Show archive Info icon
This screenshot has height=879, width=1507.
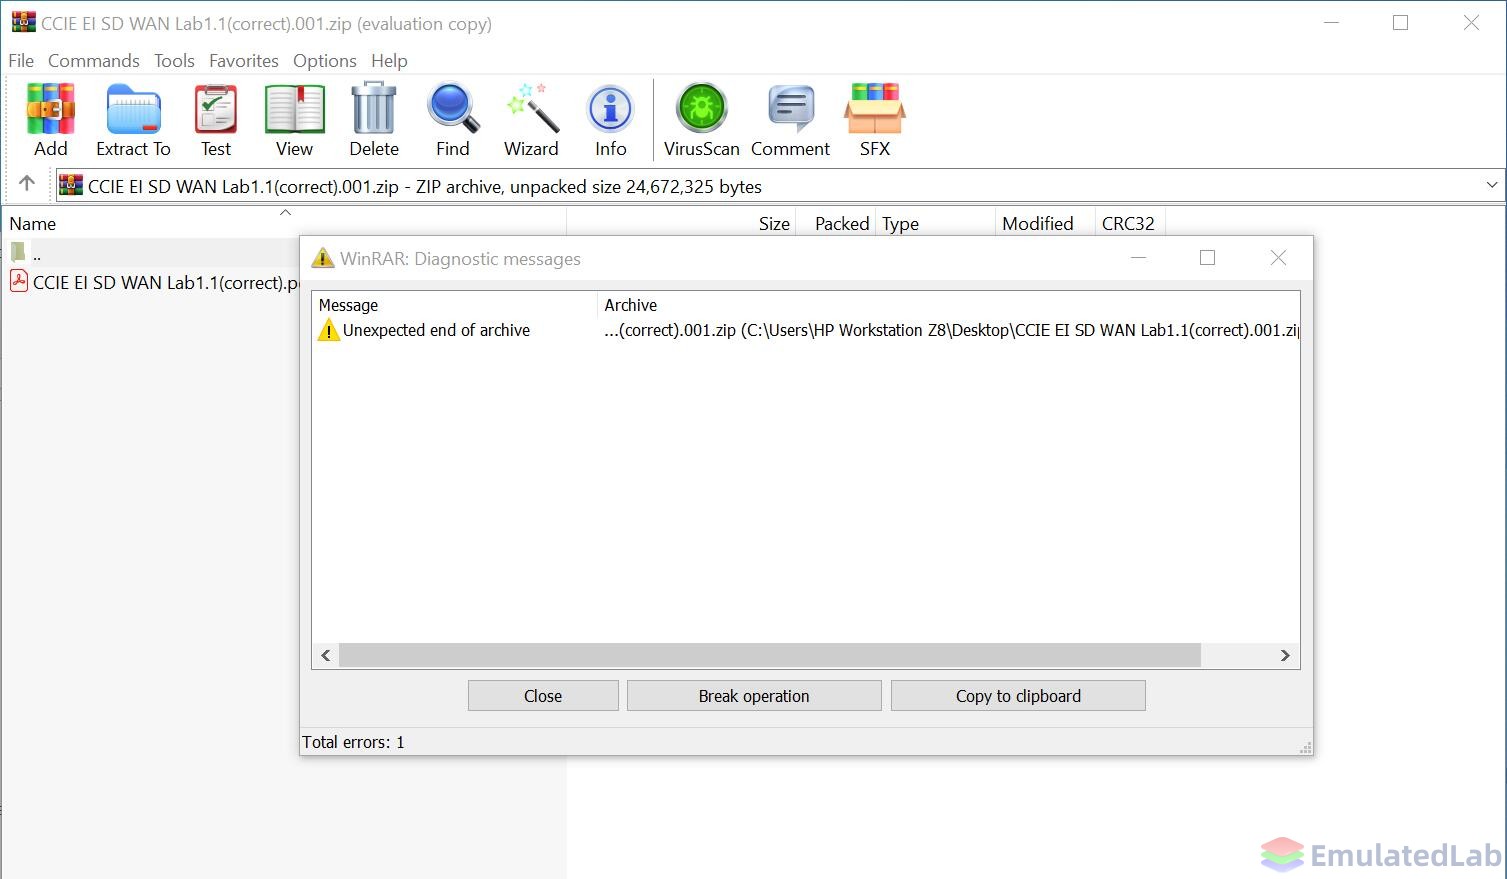coord(610,108)
